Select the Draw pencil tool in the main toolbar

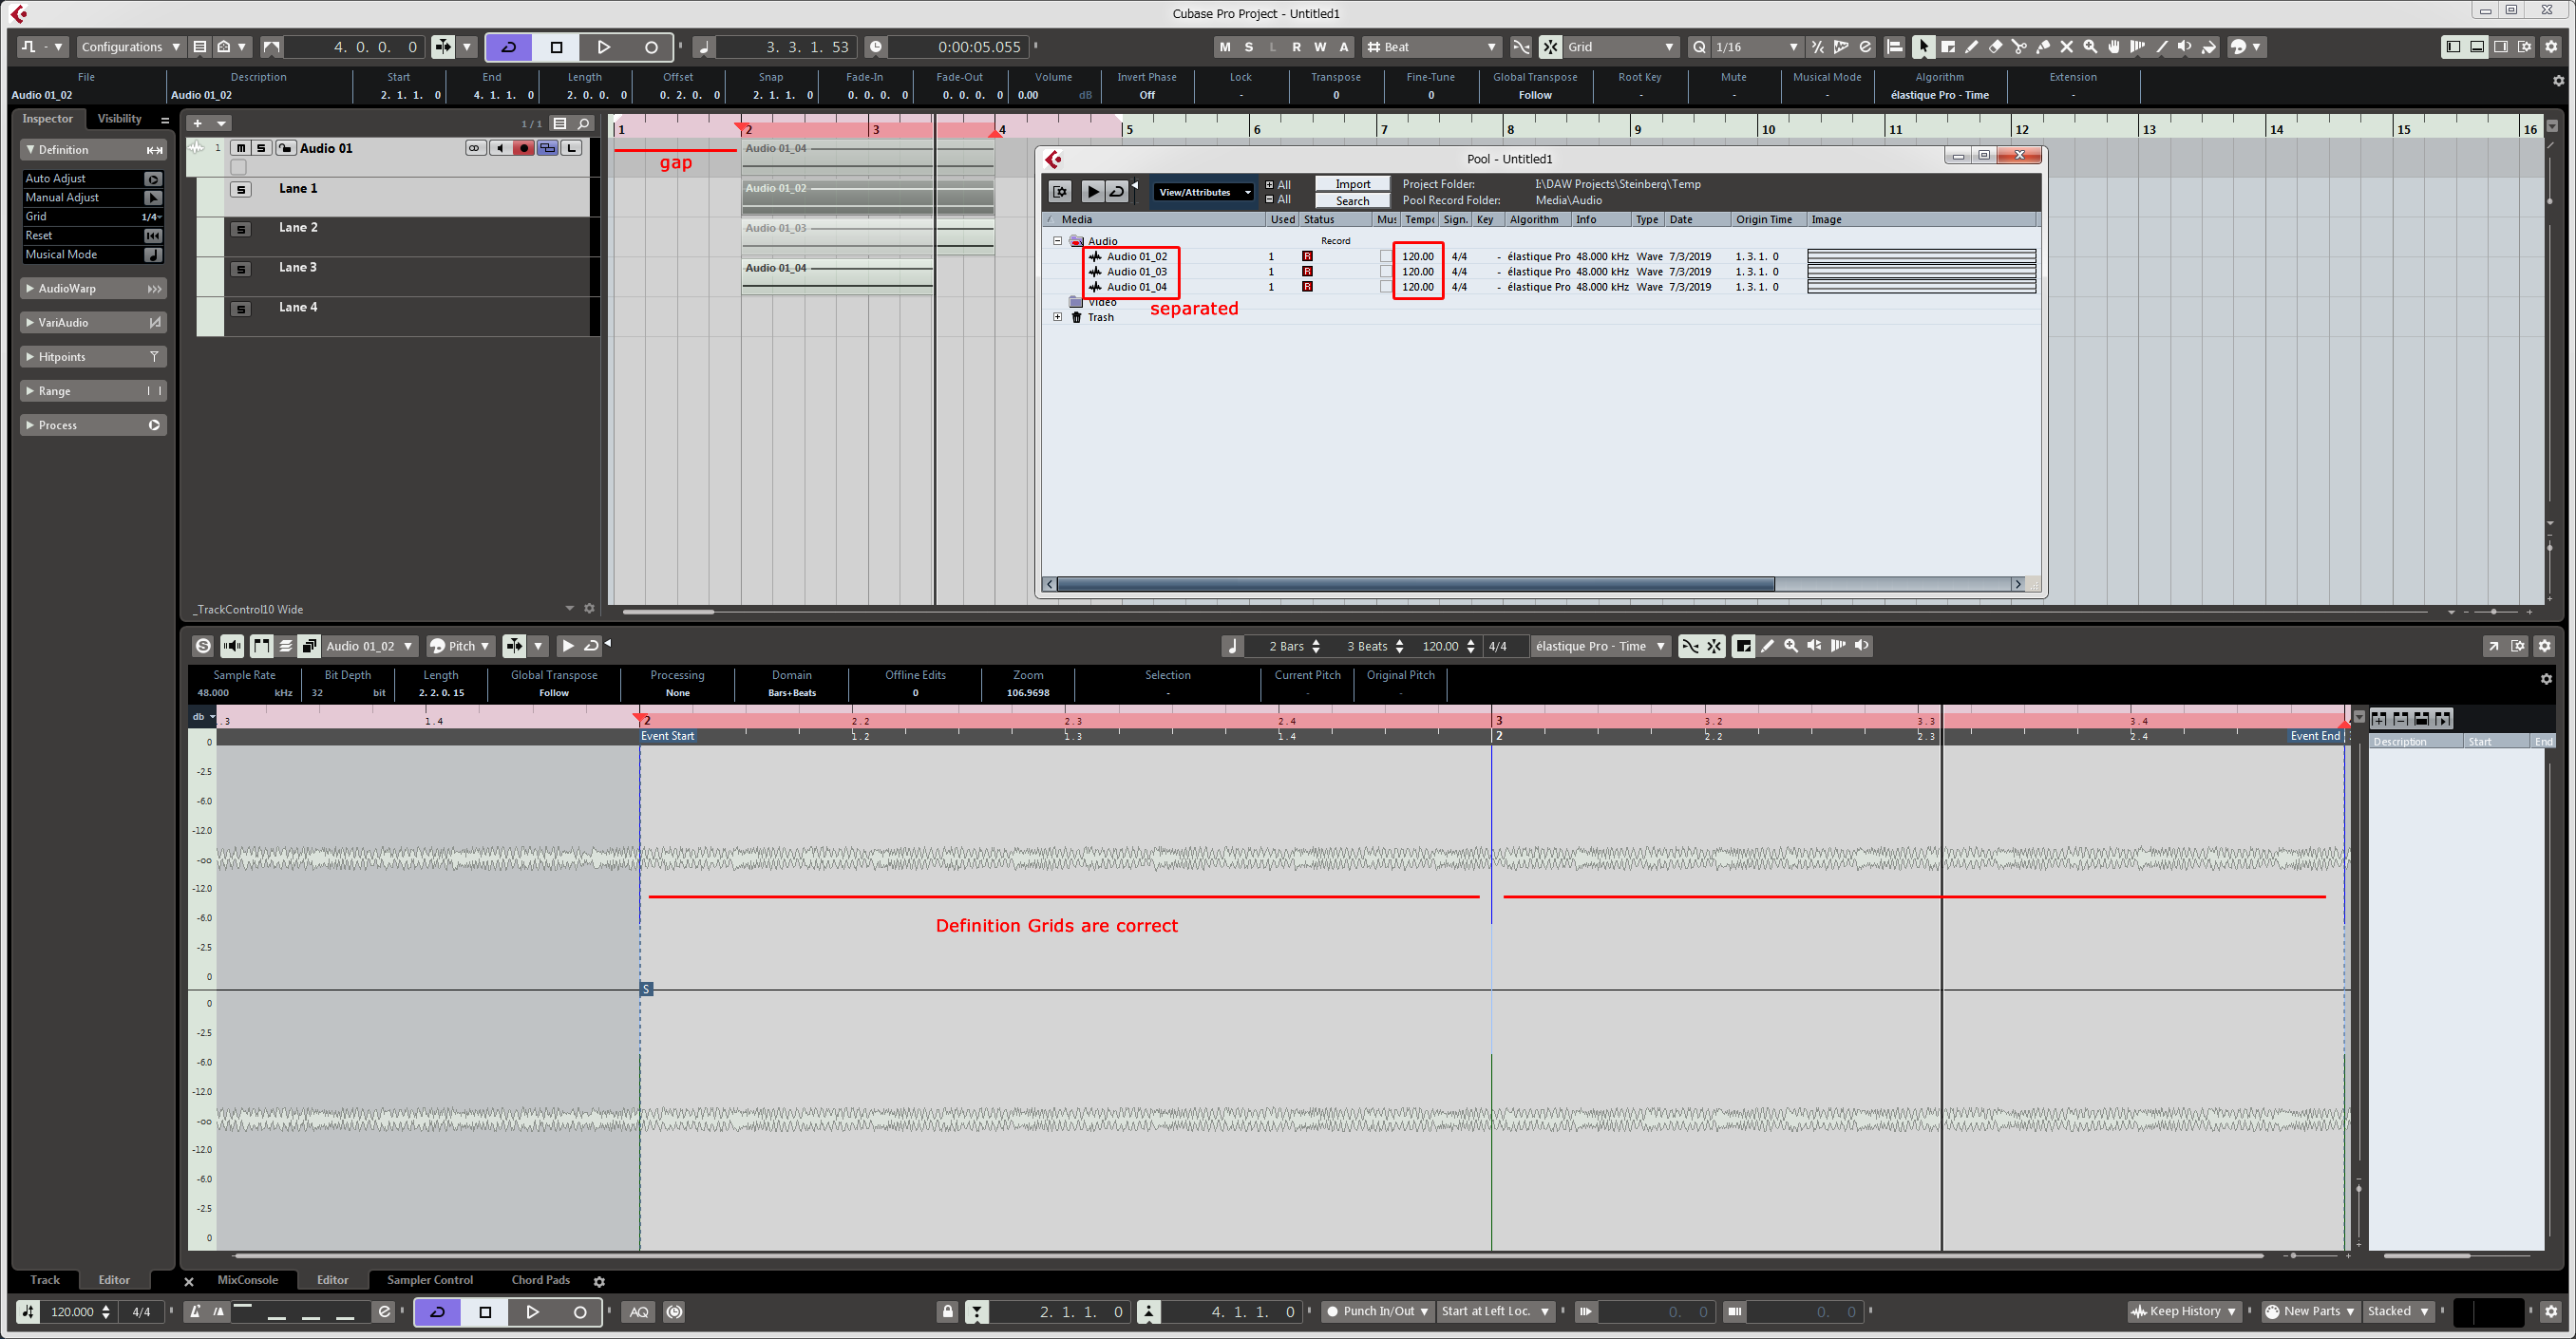click(x=1971, y=47)
